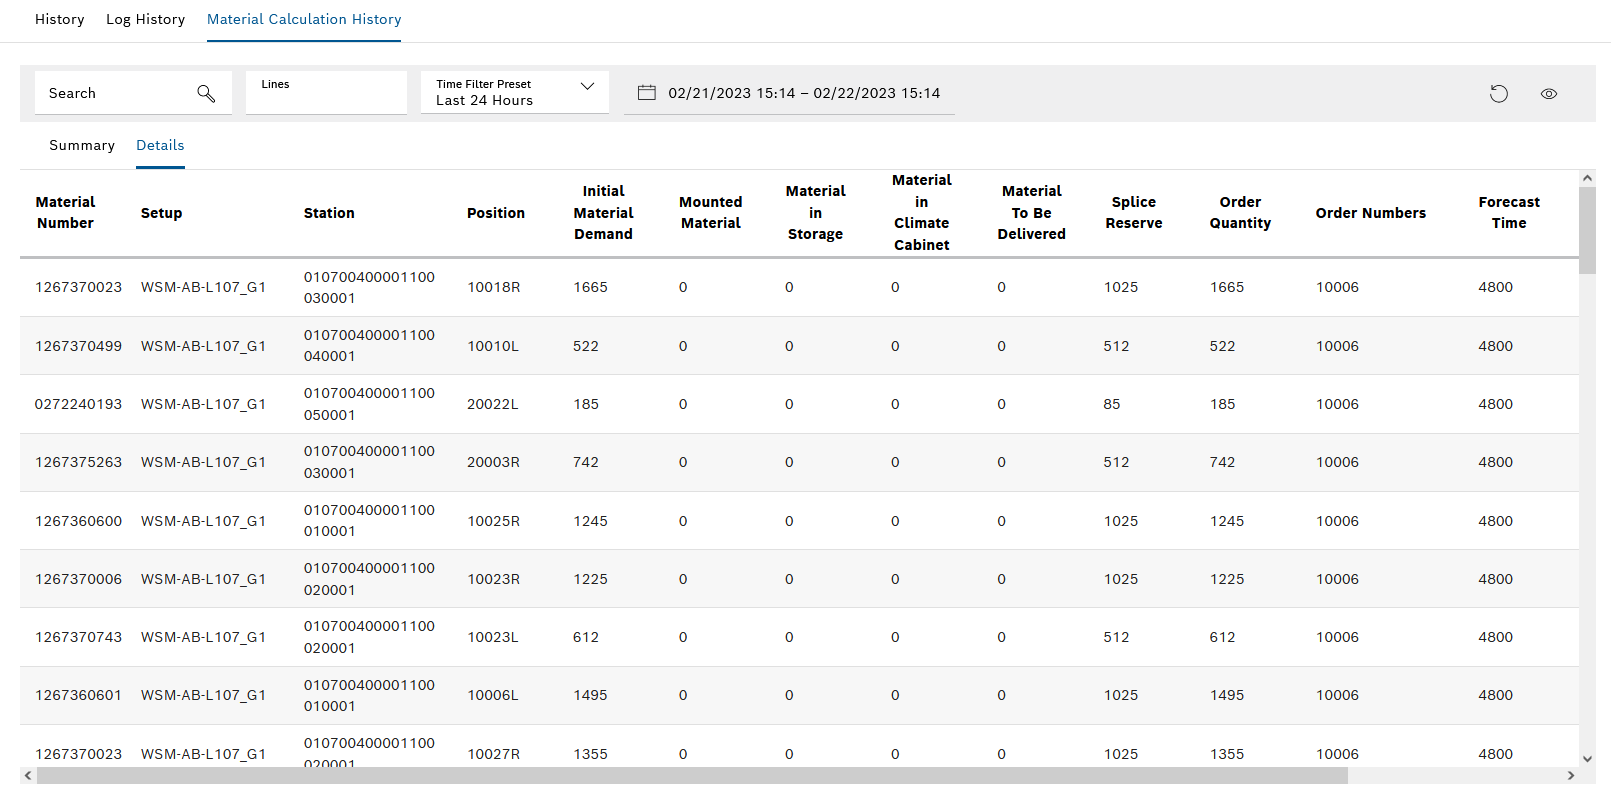Click order quantity value 1245
The image size is (1611, 796).
coord(1227,521)
